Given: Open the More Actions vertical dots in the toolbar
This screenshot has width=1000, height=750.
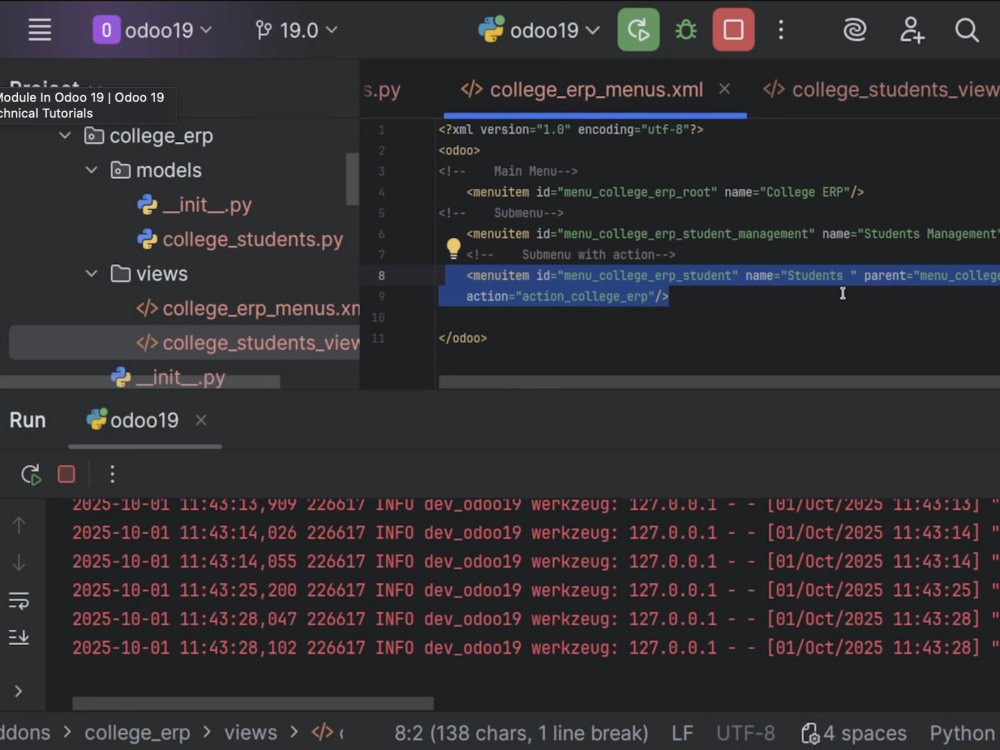Looking at the screenshot, I should pyautogui.click(x=781, y=30).
